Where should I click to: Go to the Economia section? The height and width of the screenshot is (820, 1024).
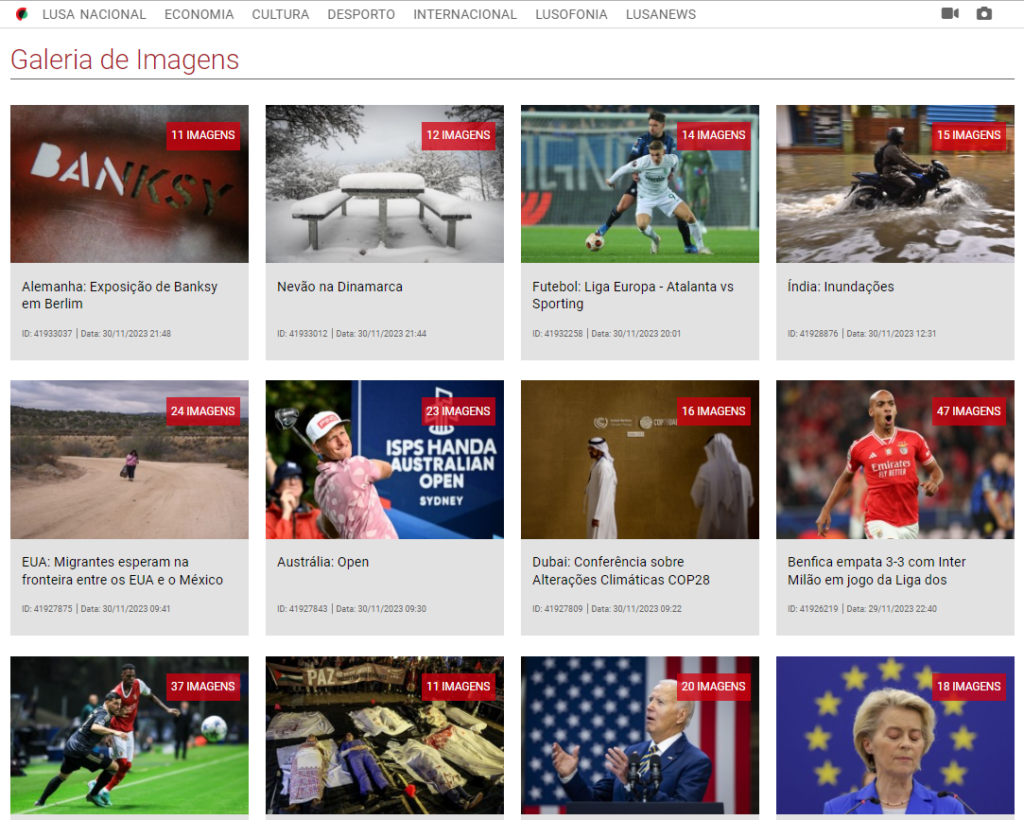(199, 14)
